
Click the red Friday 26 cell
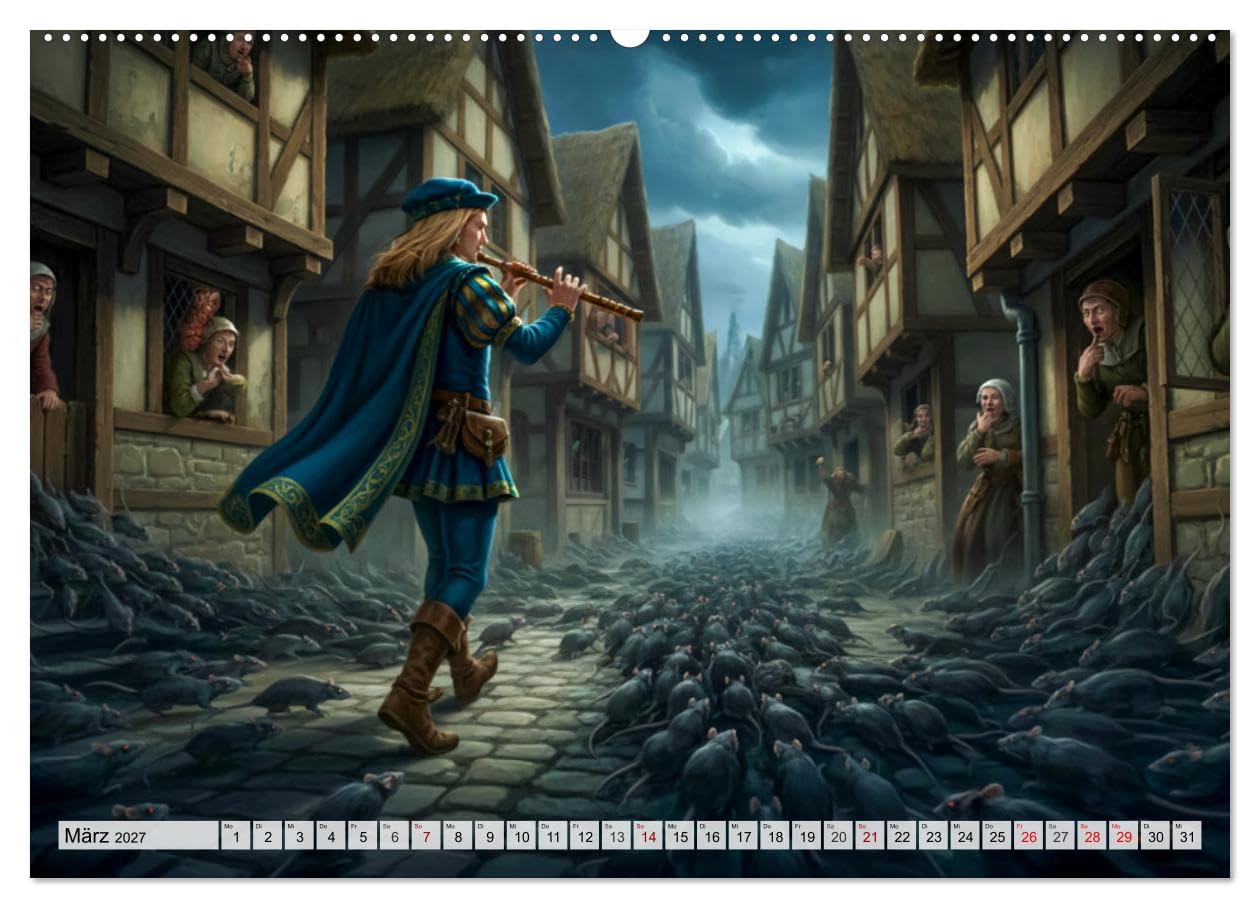[x=1027, y=836]
